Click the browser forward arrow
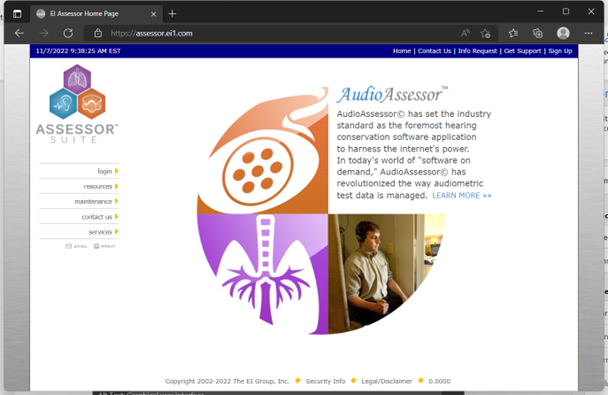 (x=44, y=33)
